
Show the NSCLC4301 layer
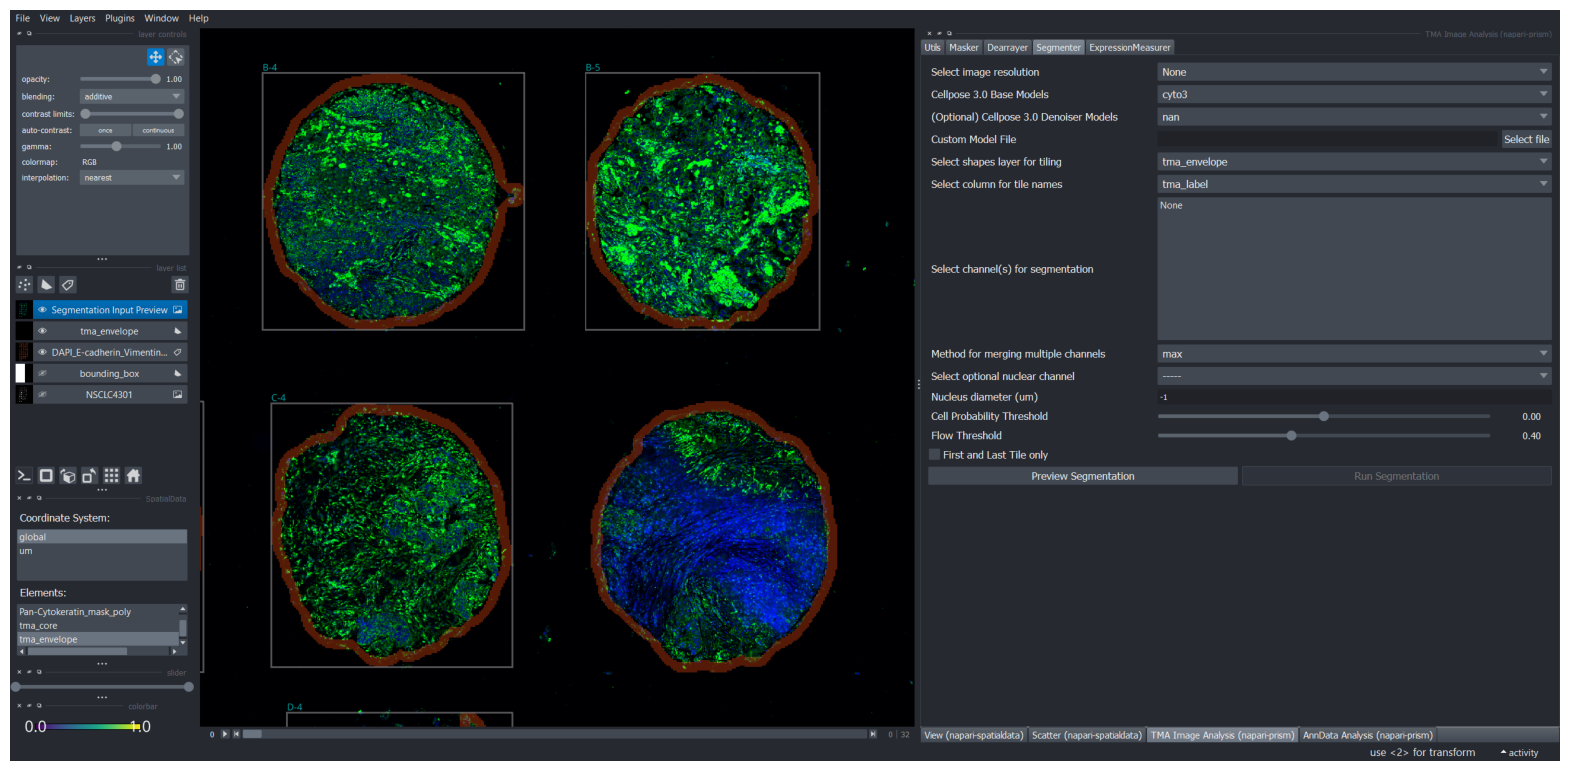coord(42,394)
